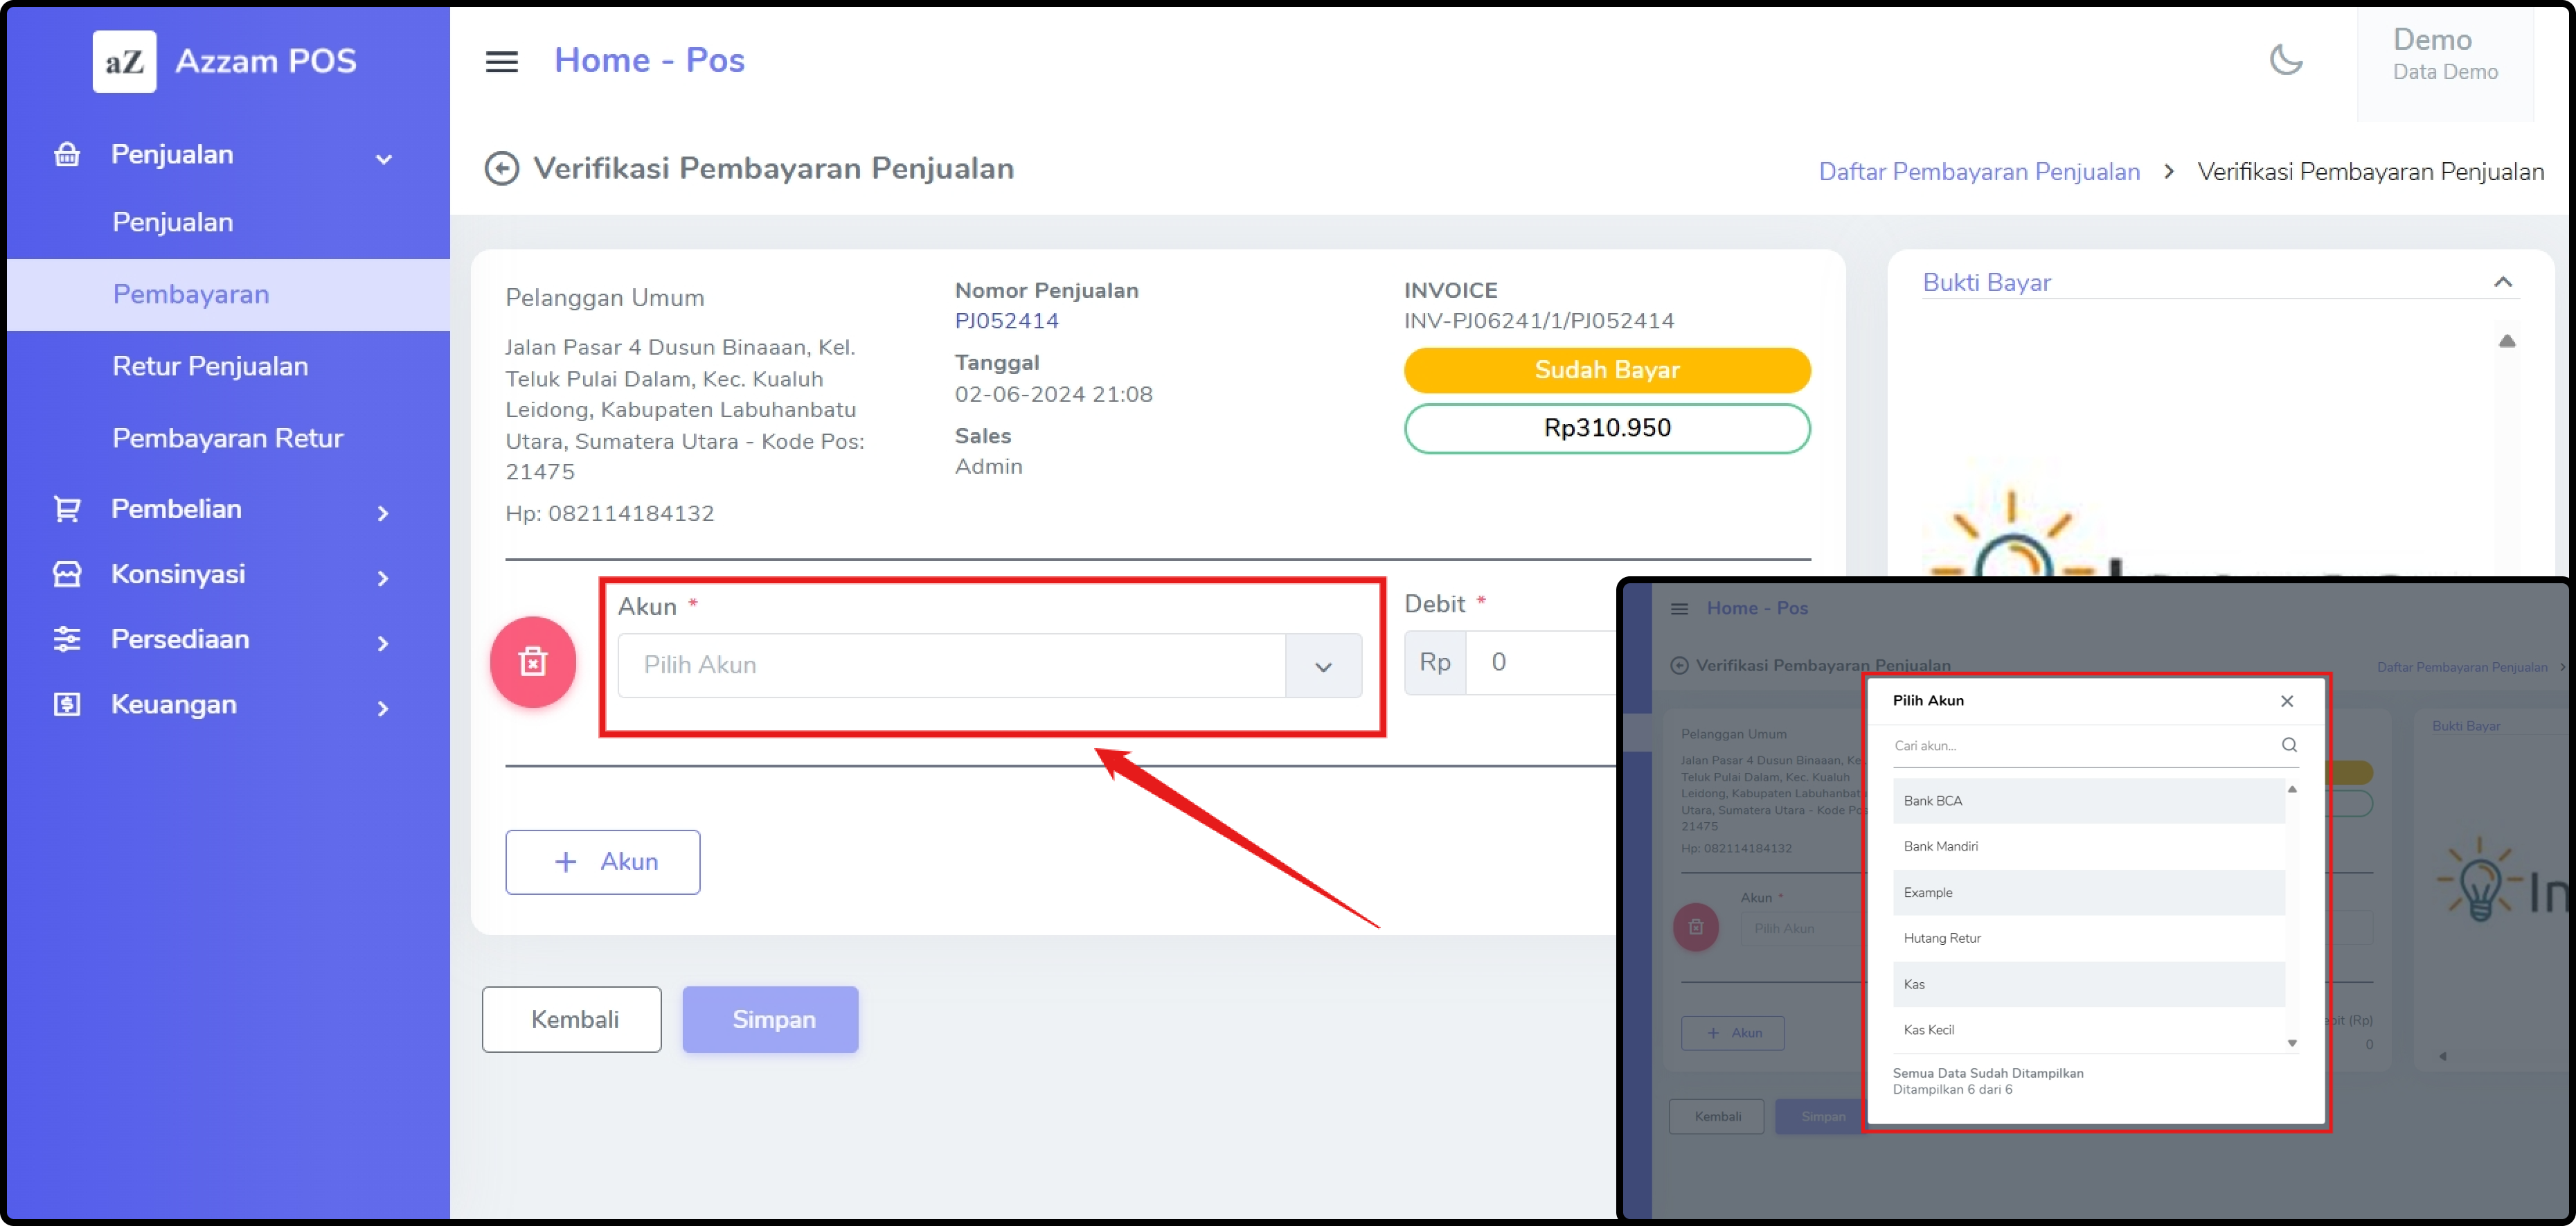
Task: Click Daftar Pembayaran Penjualan breadcrumb link
Action: (1978, 172)
